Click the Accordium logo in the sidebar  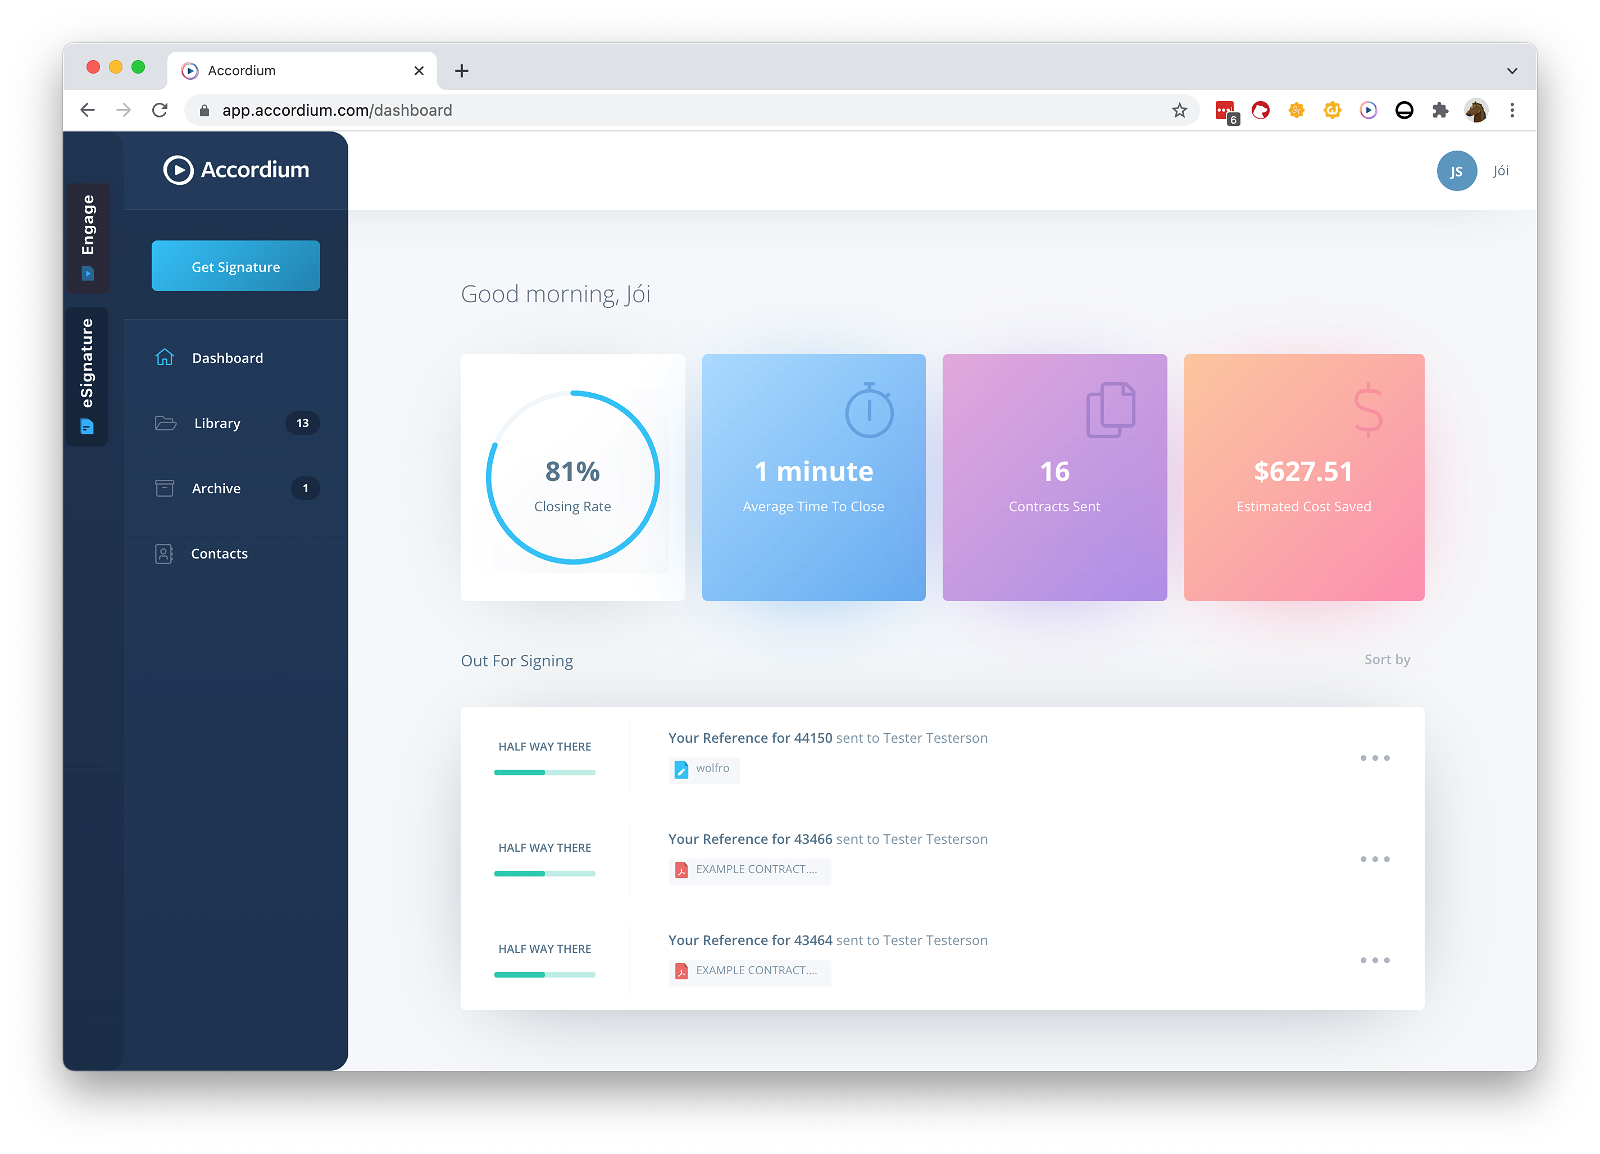236,170
